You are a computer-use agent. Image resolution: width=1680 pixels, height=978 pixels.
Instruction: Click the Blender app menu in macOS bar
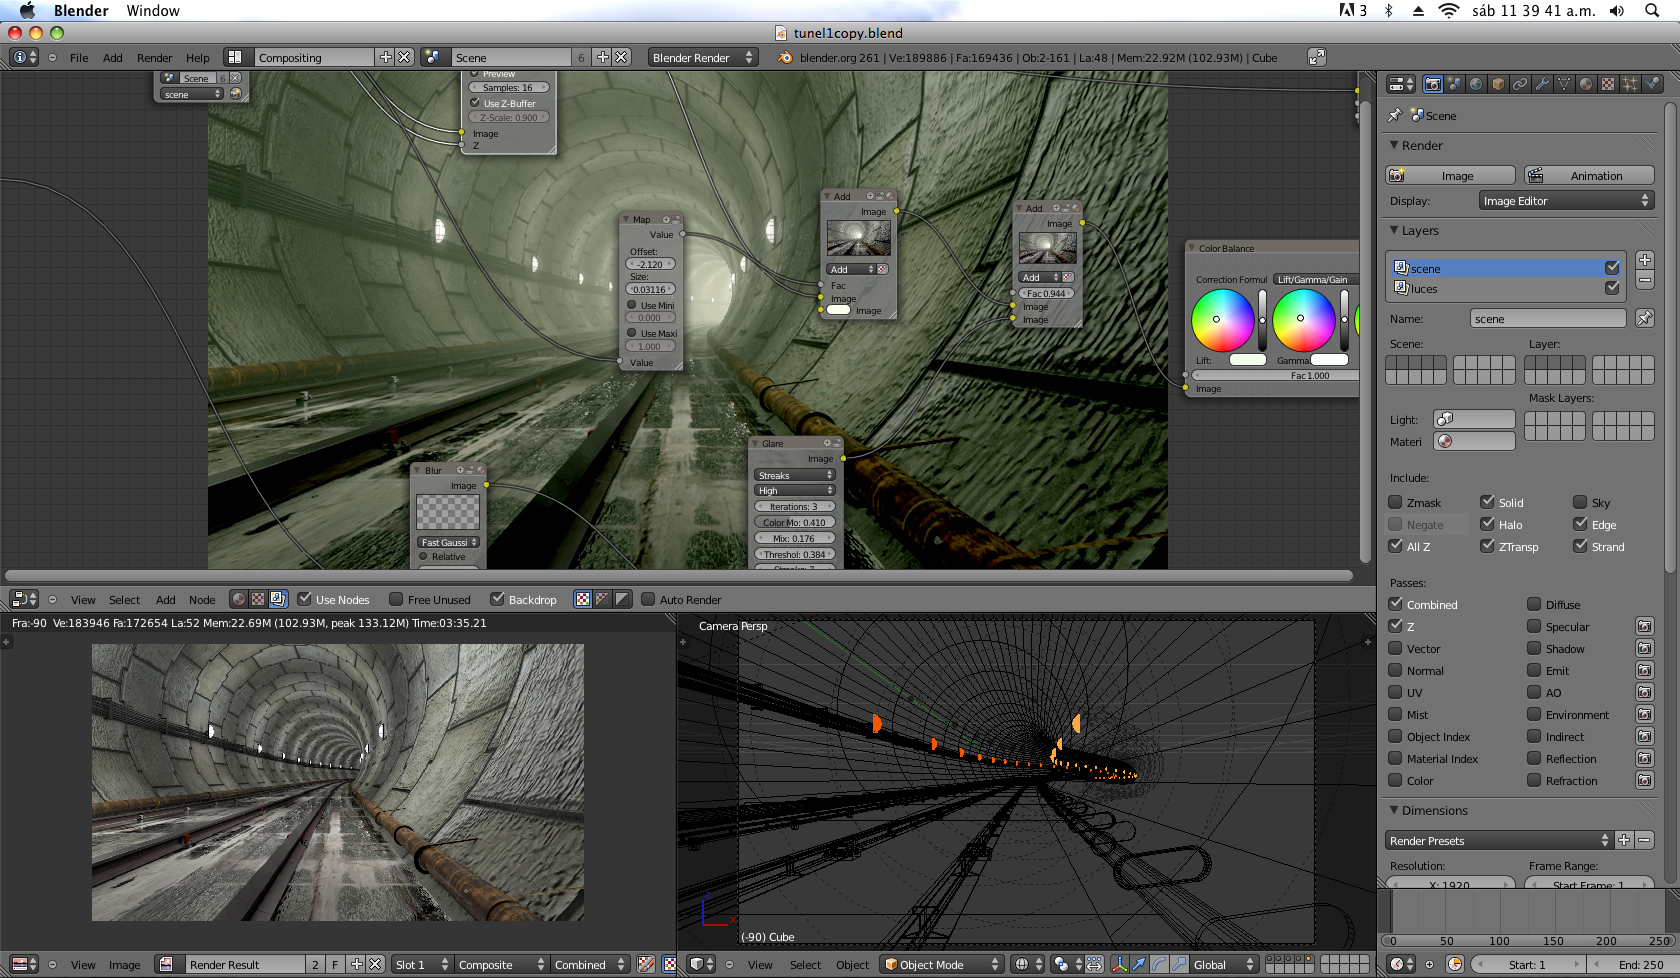(x=81, y=11)
